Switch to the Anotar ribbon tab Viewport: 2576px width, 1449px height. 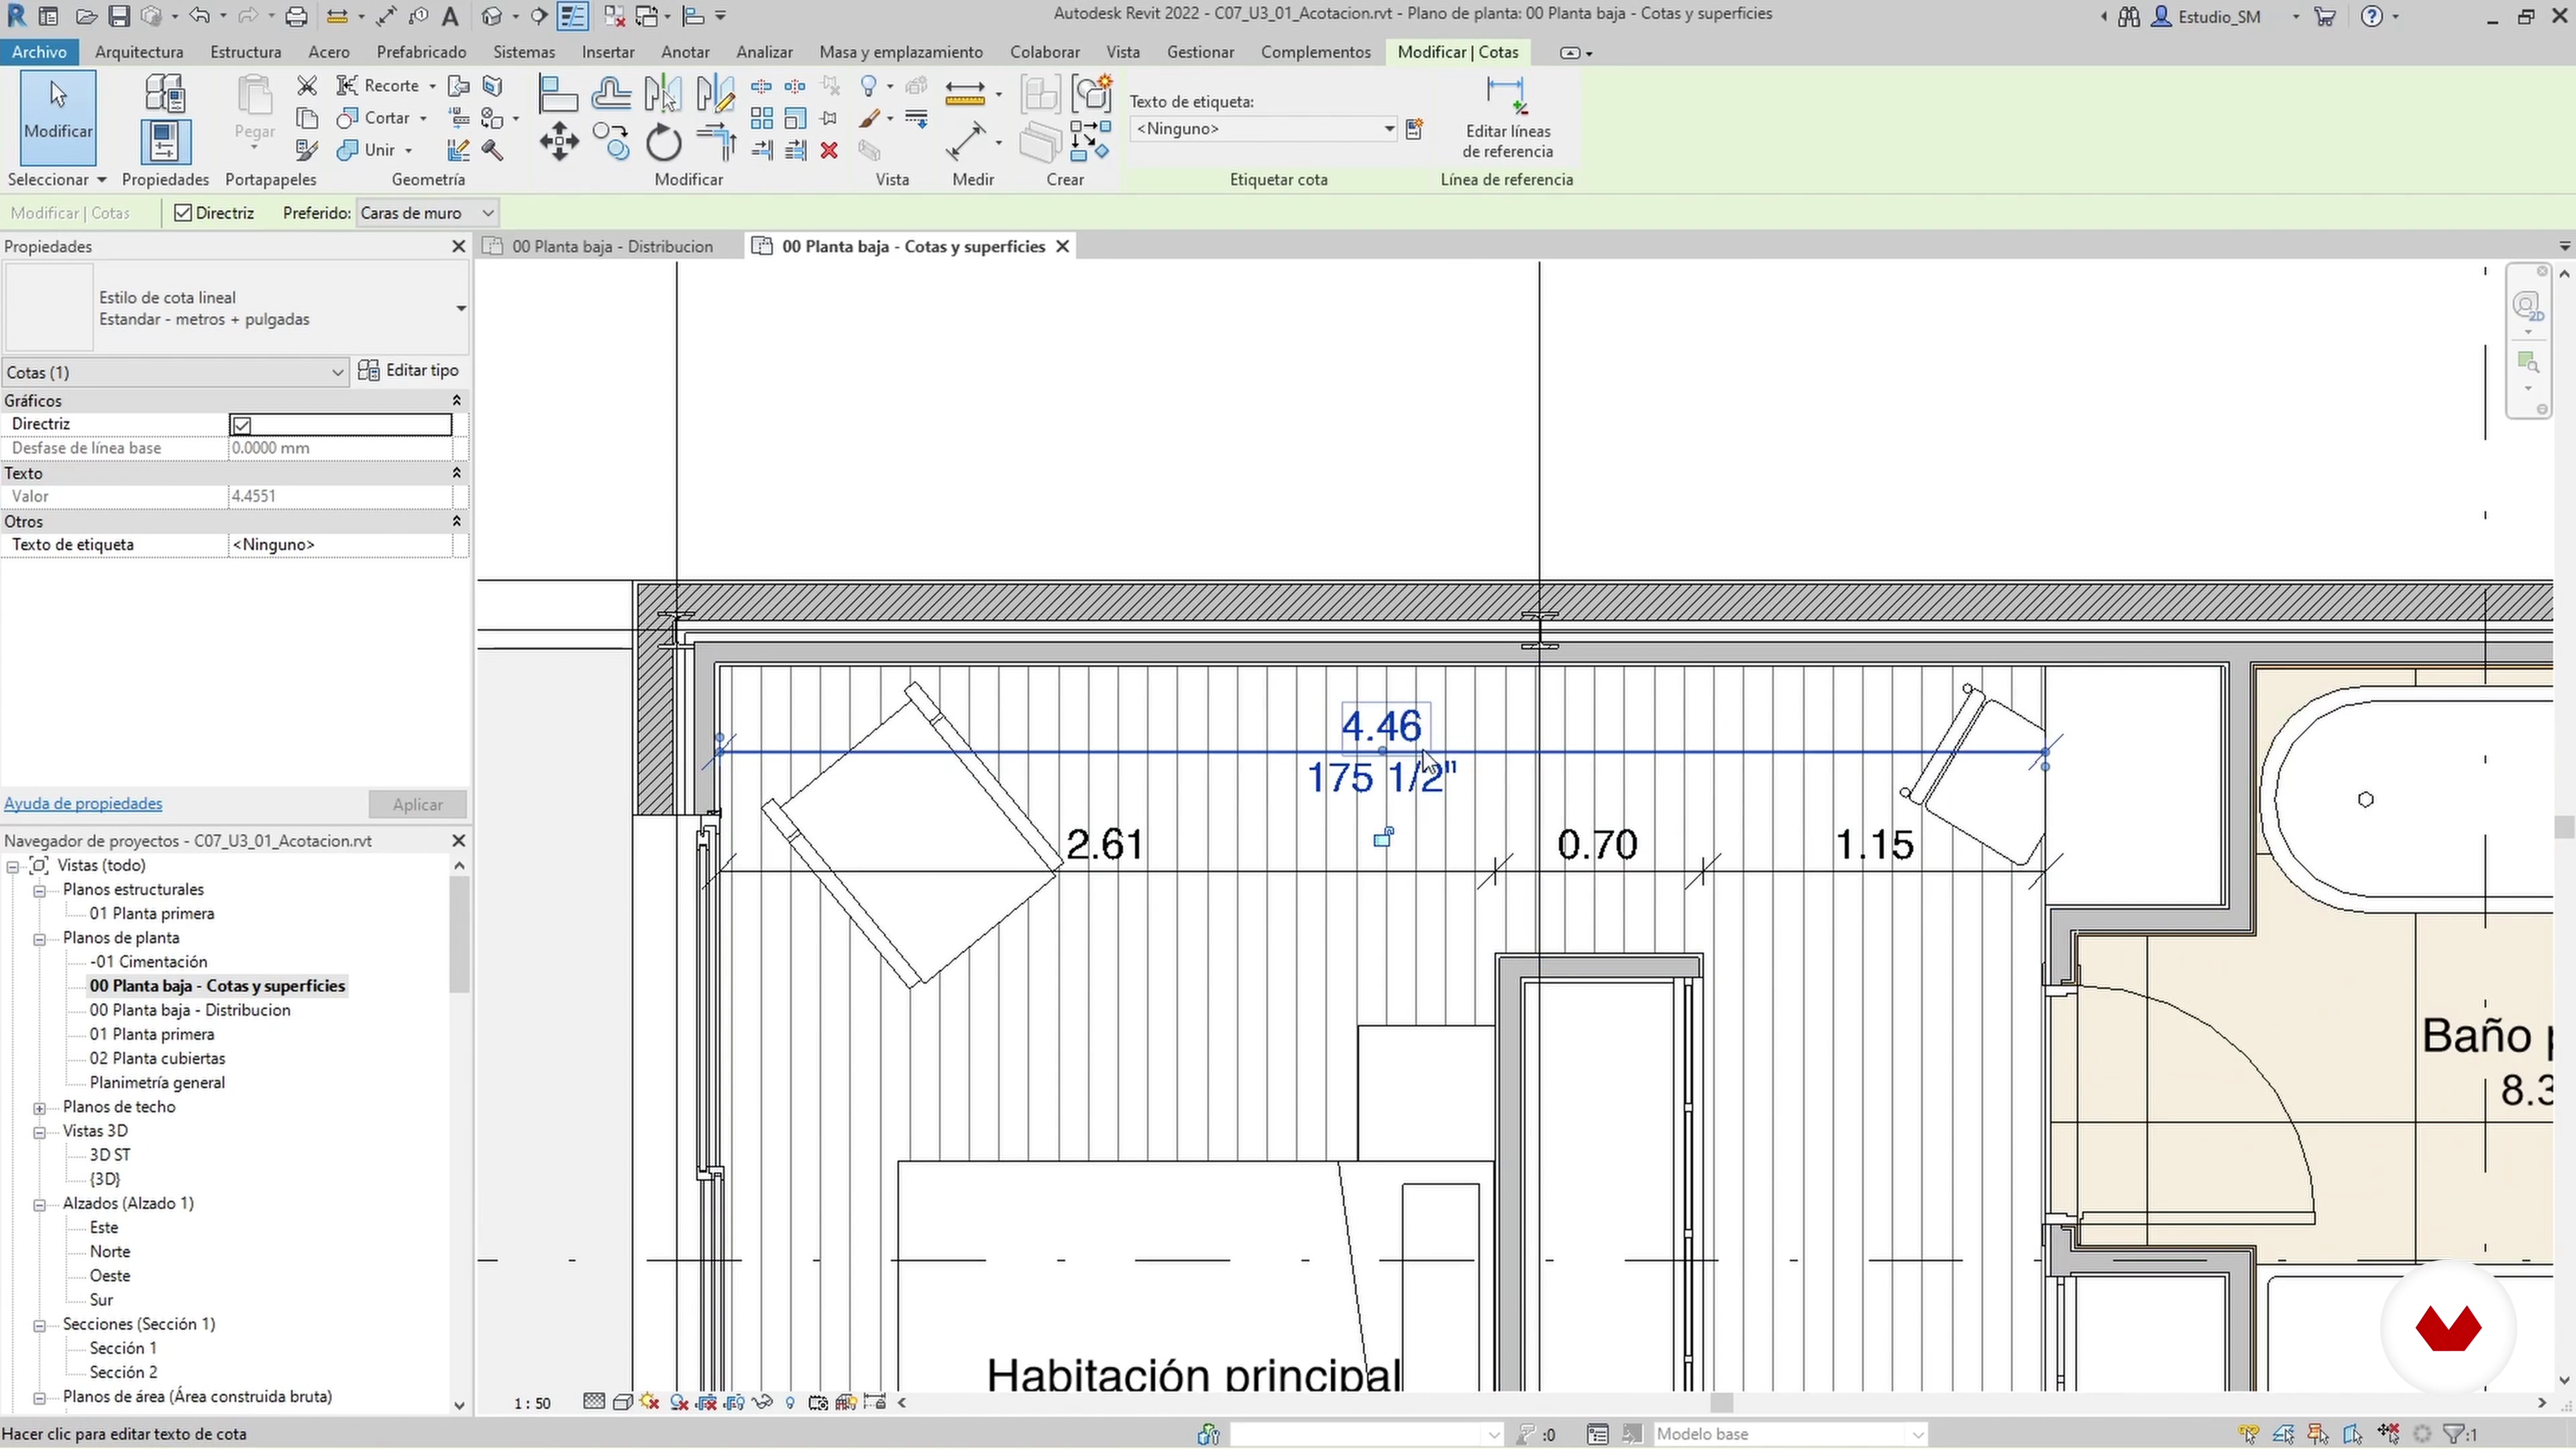click(x=685, y=52)
